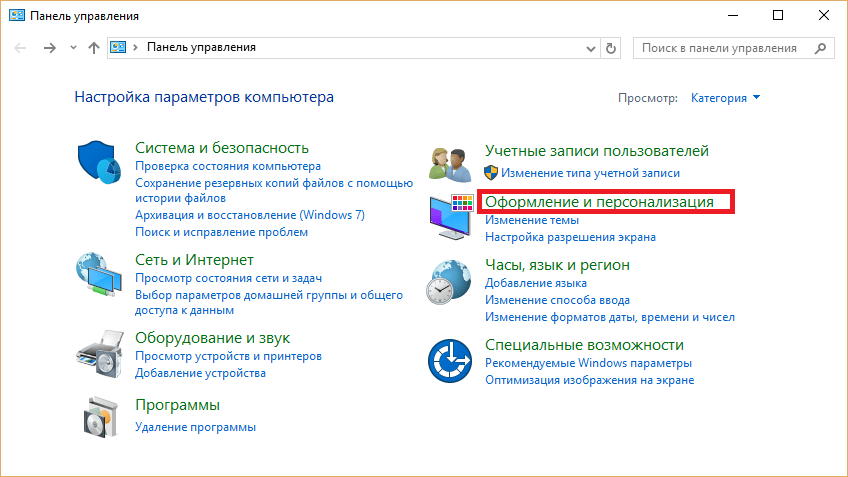Open Настройка разрешения экрана link
Screen dimensions: 848x477
click(x=570, y=237)
